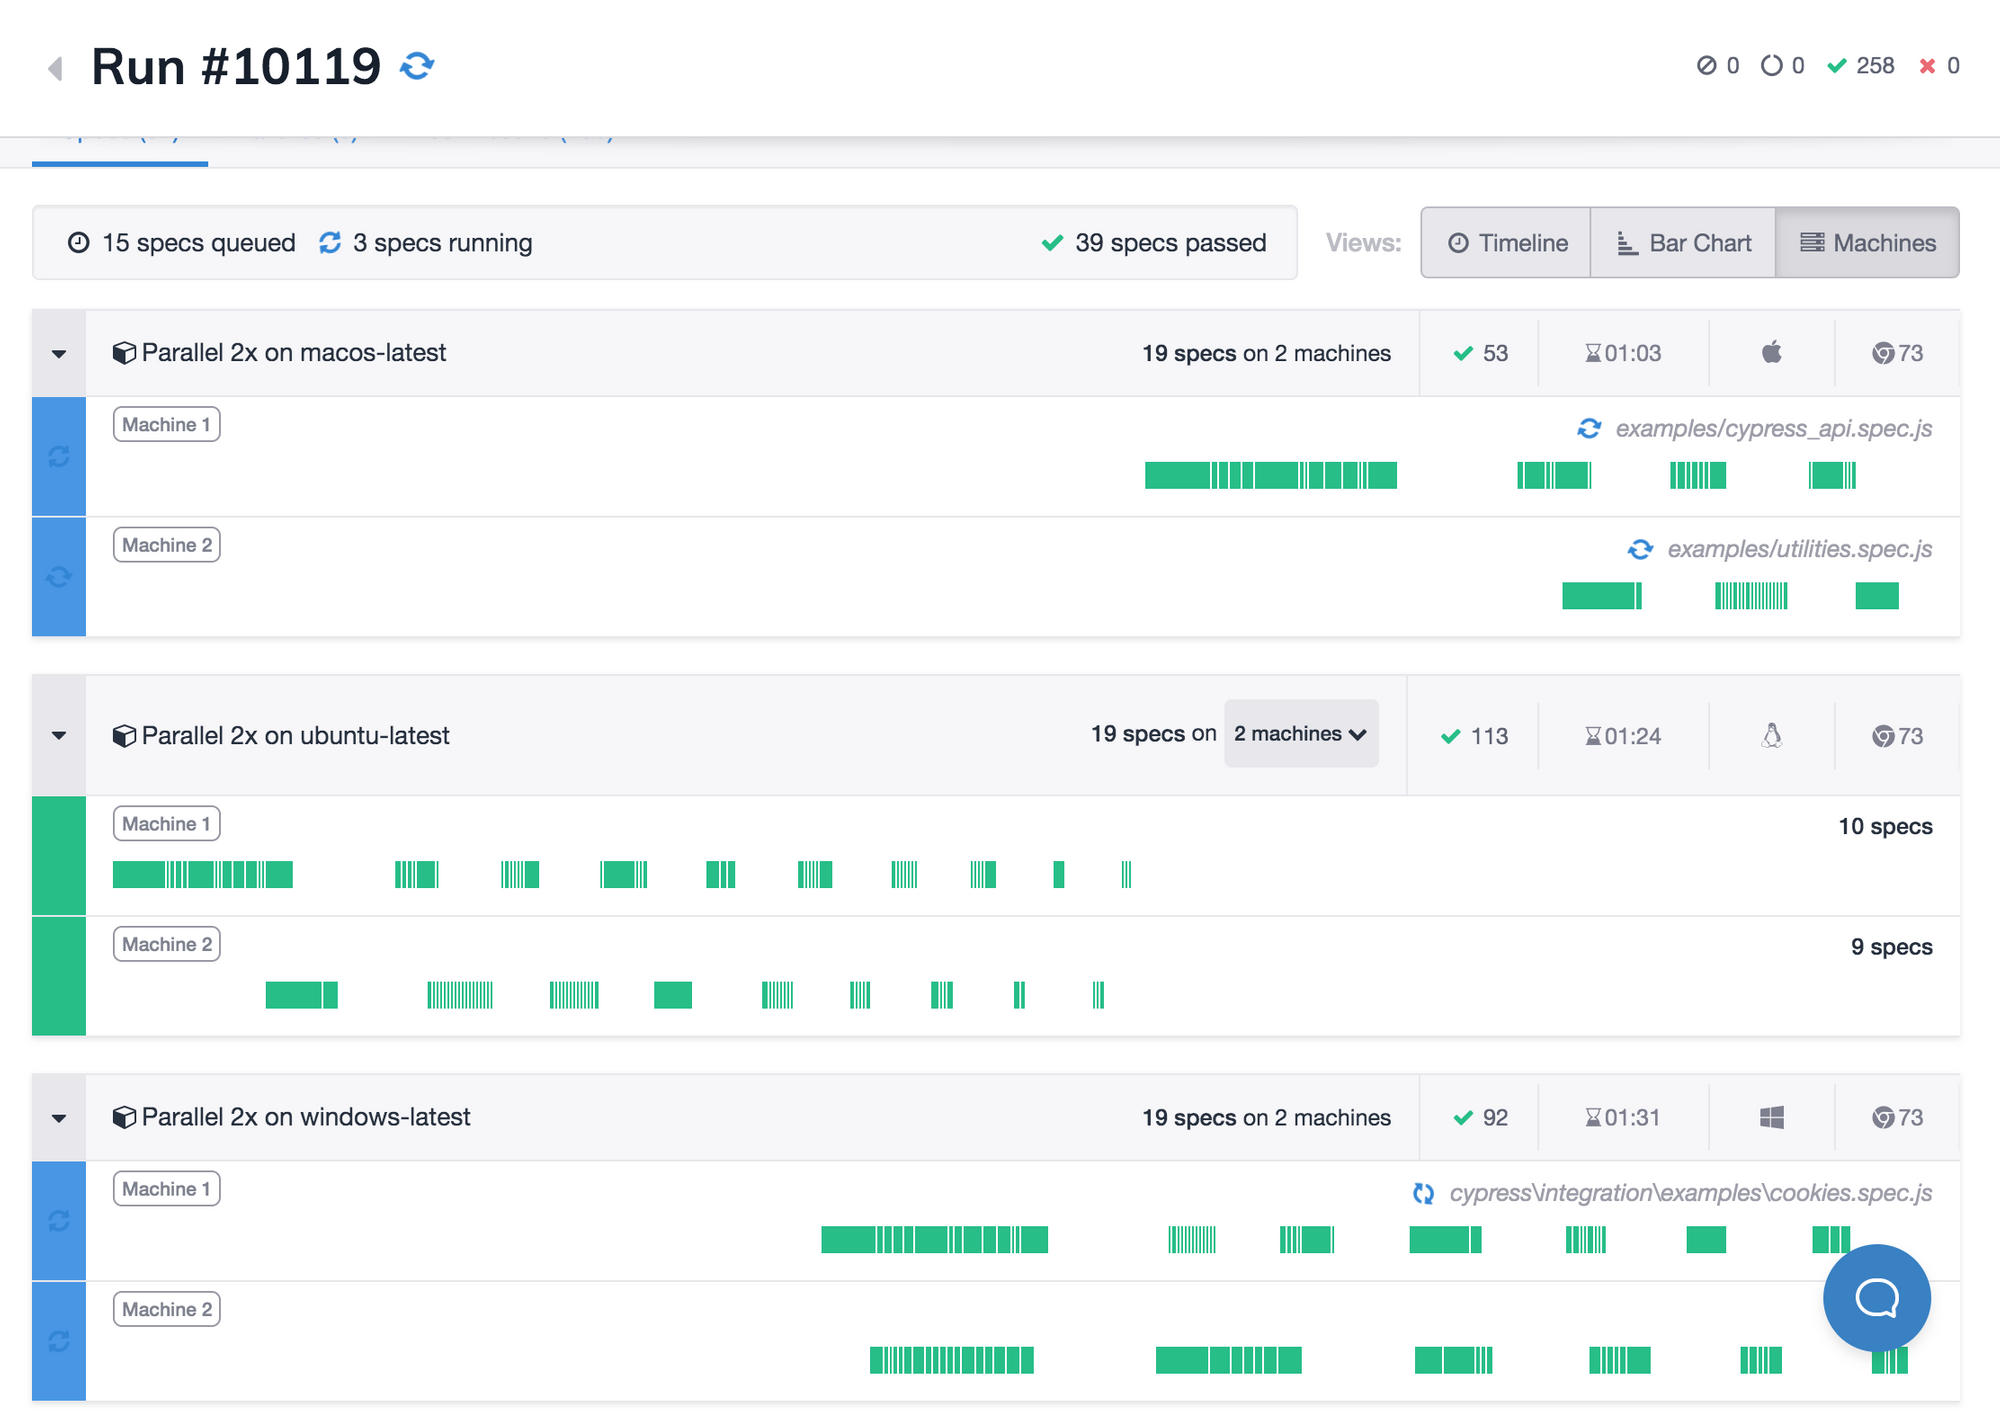Switch to Bar Chart view
Viewport: 2000px width, 1419px height.
coord(1683,243)
